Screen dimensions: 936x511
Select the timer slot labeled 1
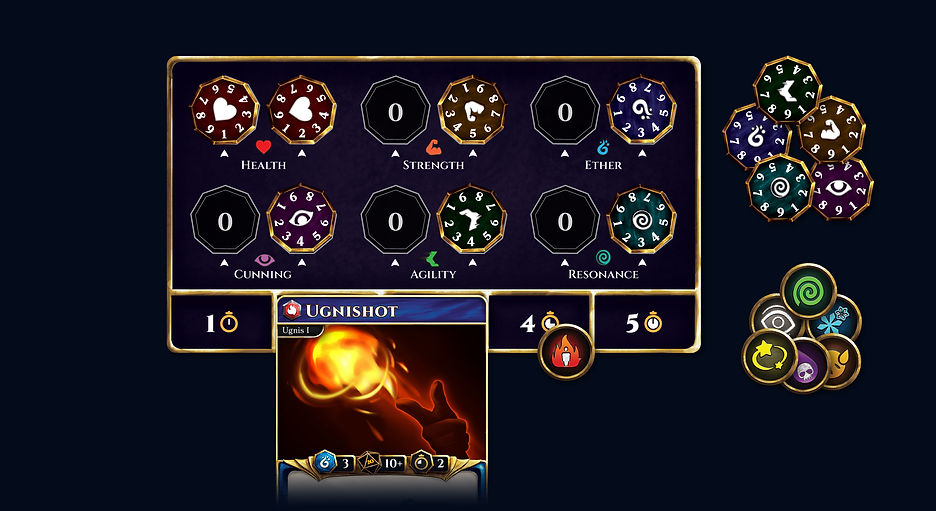click(x=222, y=323)
